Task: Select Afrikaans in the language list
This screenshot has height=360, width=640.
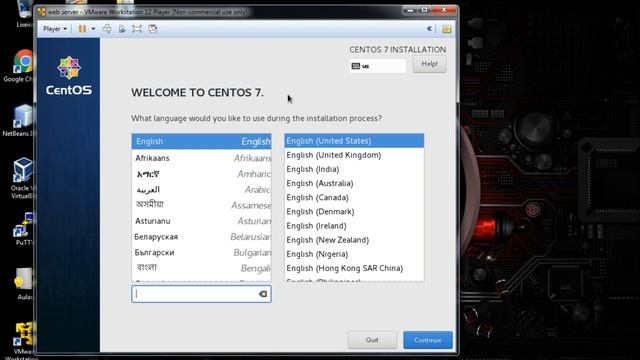Action: [202, 158]
